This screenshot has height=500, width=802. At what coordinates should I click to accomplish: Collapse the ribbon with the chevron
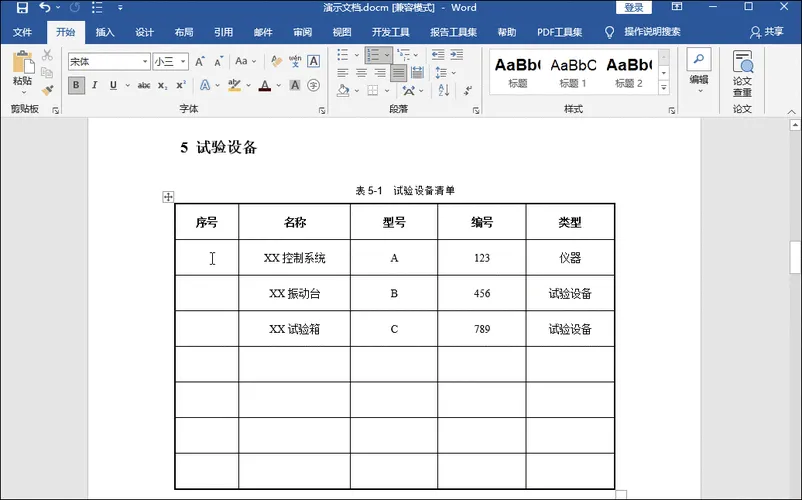[x=791, y=111]
